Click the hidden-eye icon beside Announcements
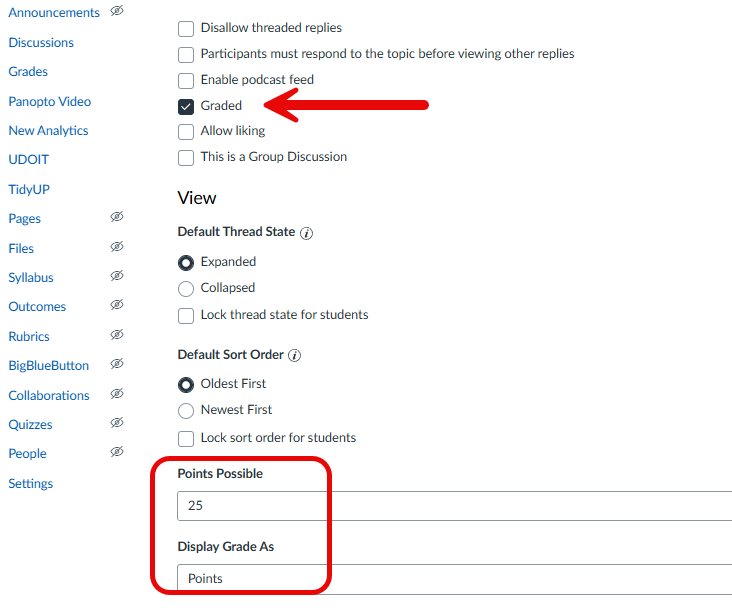This screenshot has width=732, height=612. click(x=117, y=11)
